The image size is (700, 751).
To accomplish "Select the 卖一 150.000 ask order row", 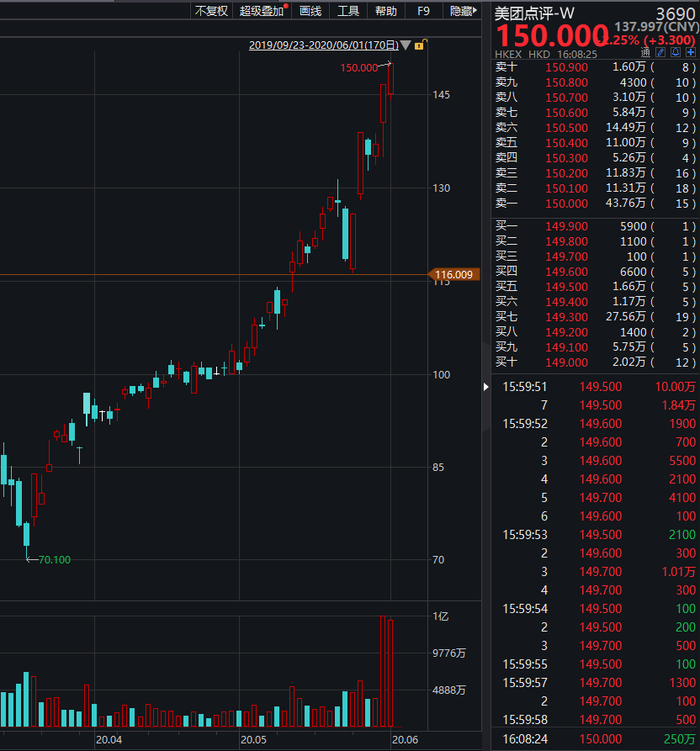I will [595, 203].
